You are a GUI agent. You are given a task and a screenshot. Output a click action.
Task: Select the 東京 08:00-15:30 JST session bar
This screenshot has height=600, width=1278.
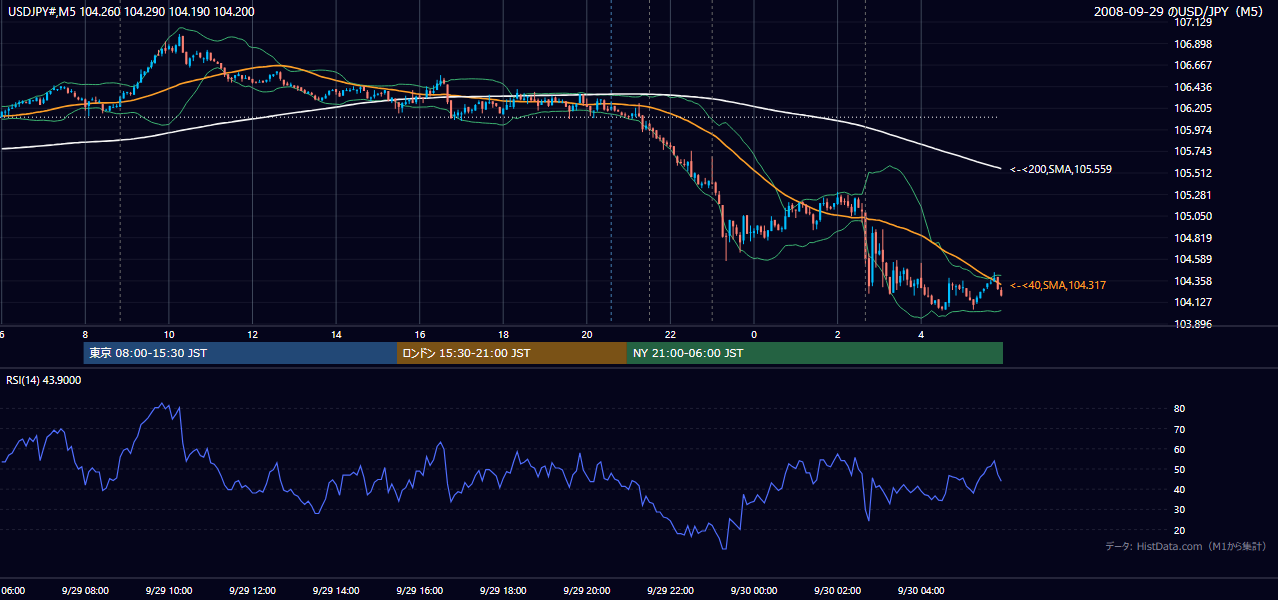click(240, 353)
